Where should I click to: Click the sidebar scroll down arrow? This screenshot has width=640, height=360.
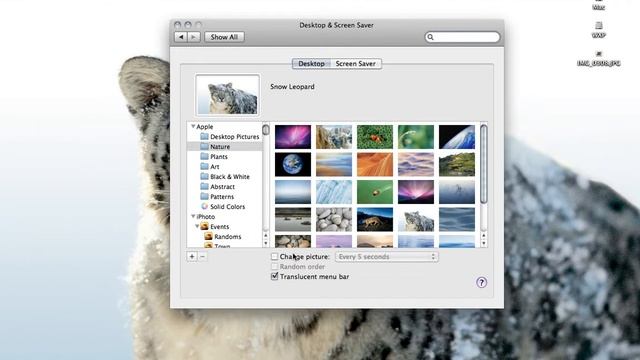click(266, 243)
